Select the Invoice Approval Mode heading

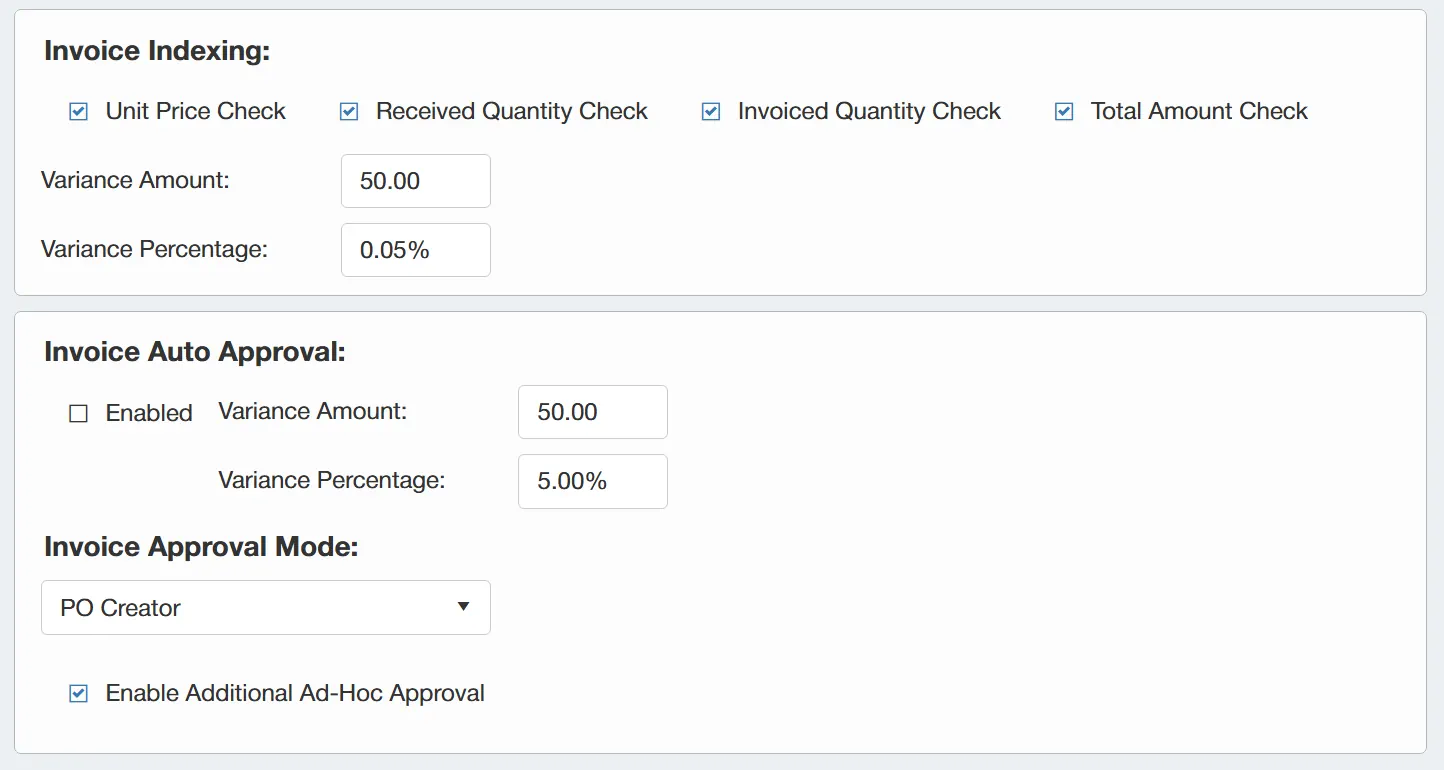[x=201, y=547]
